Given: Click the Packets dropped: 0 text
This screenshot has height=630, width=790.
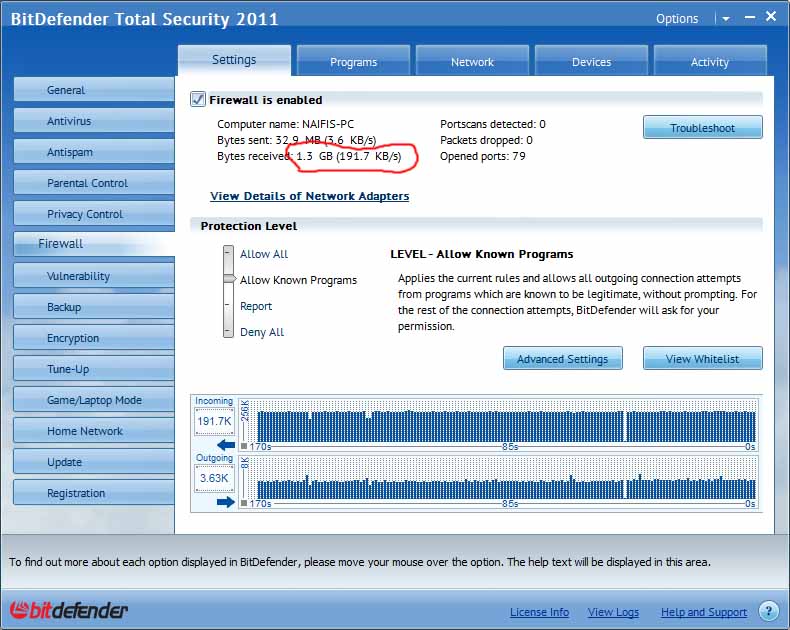Looking at the screenshot, I should tap(486, 140).
